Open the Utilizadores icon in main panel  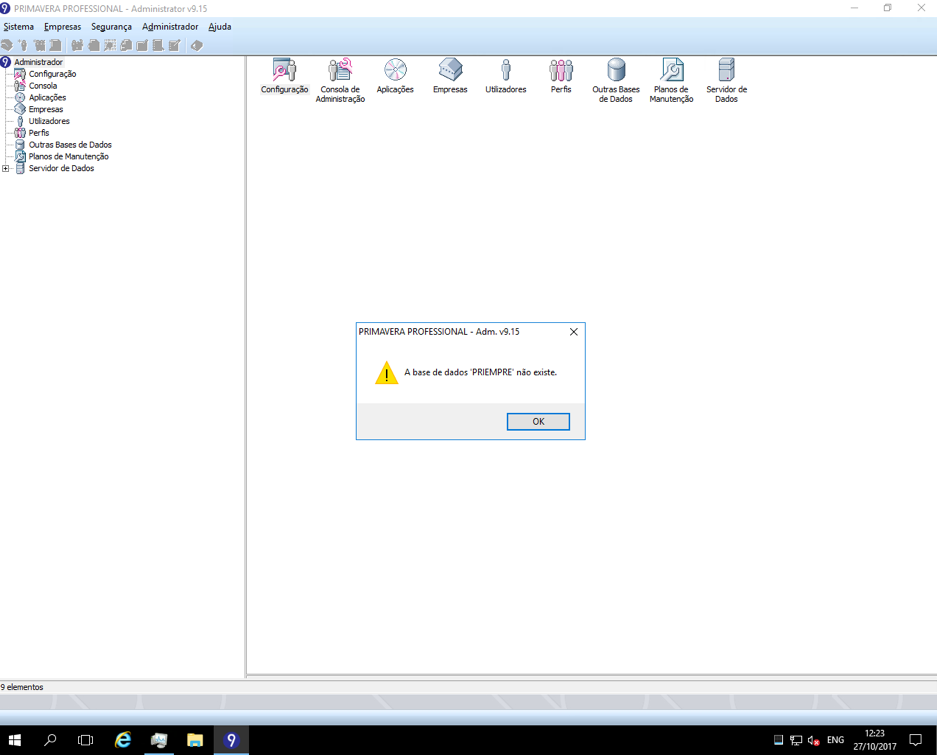pos(506,76)
